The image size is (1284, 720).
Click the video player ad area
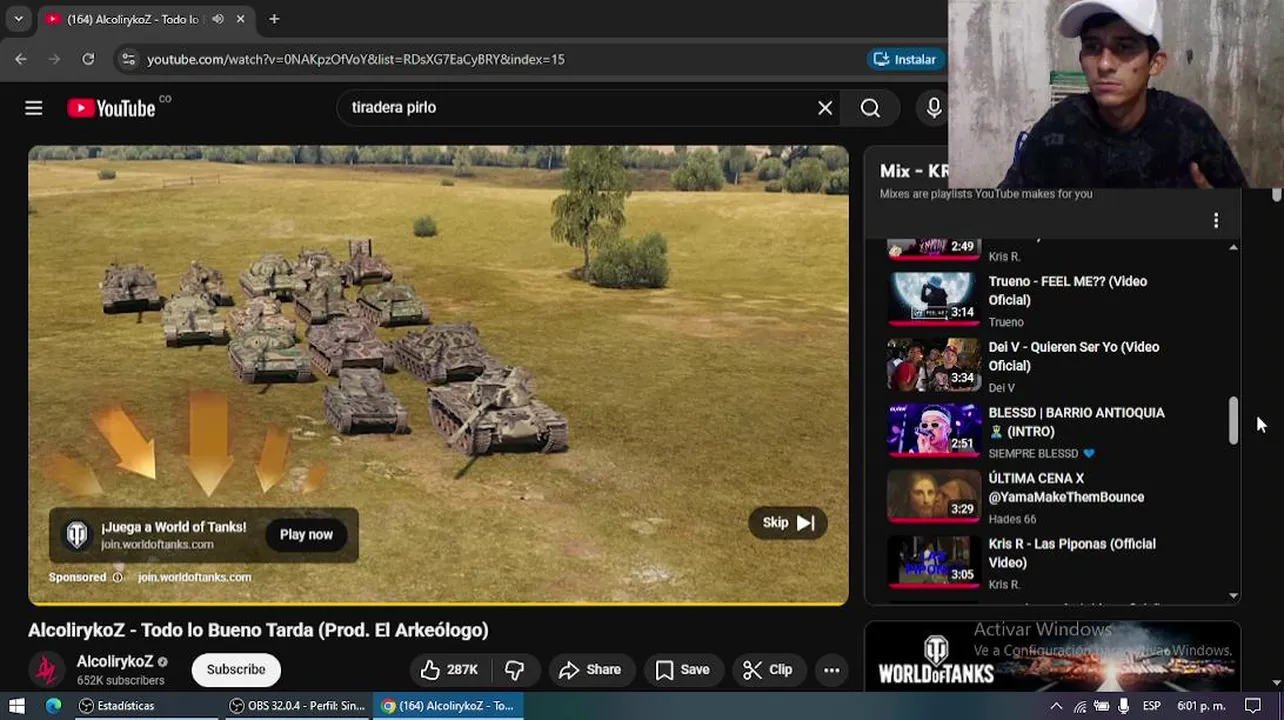coord(438,375)
